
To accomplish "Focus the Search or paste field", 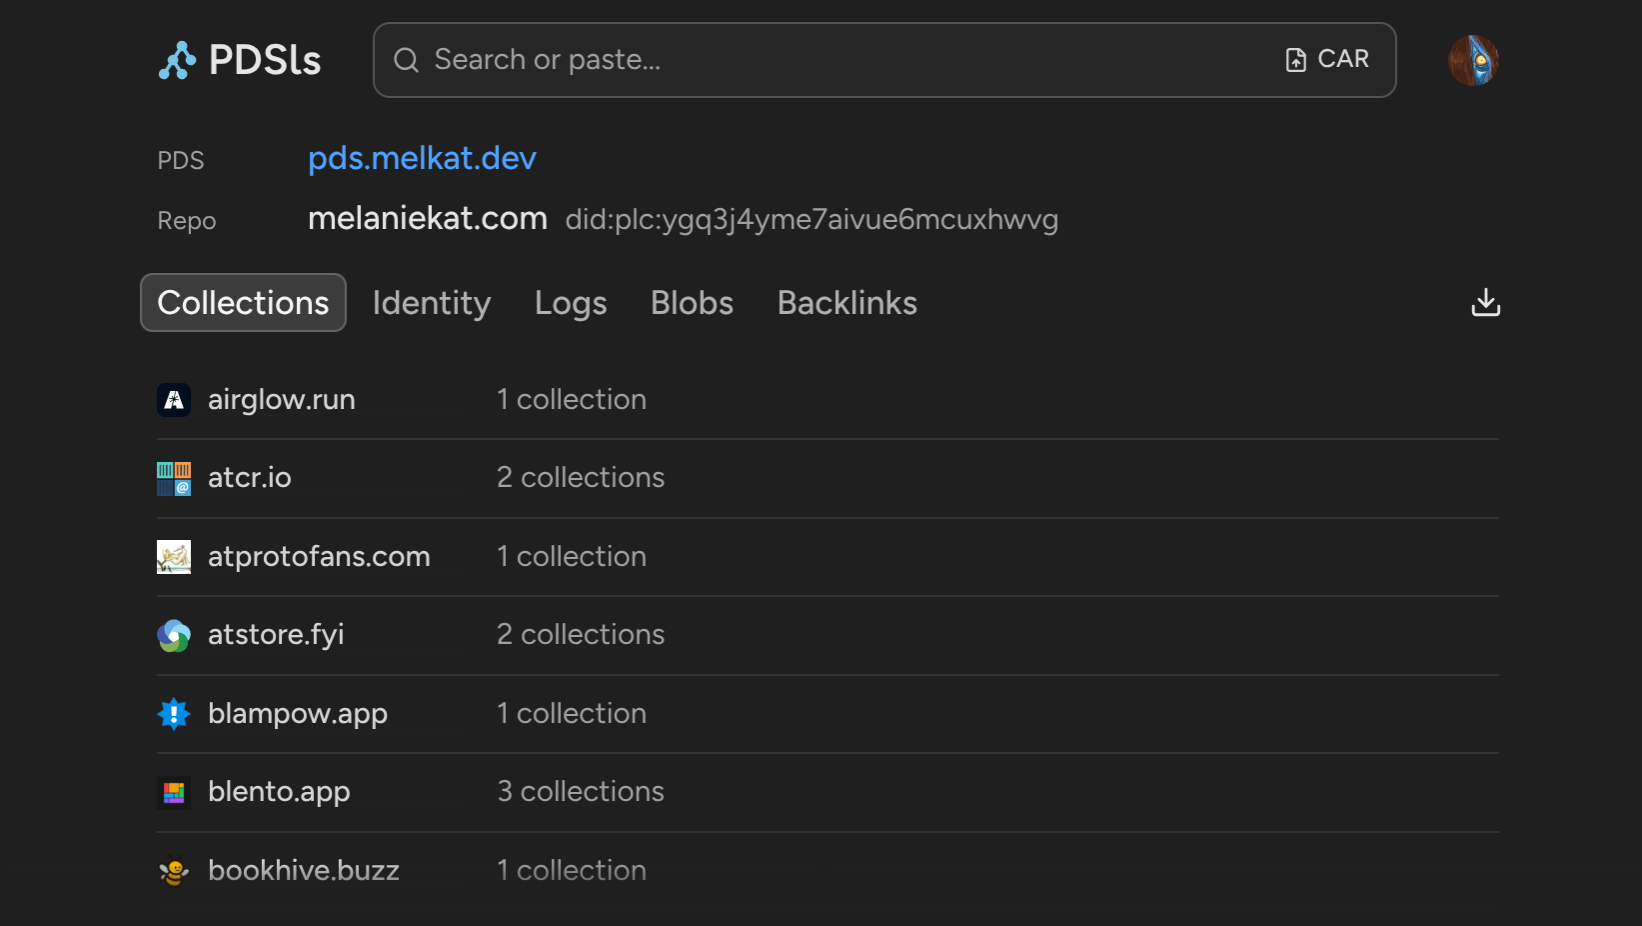I will click(x=884, y=60).
